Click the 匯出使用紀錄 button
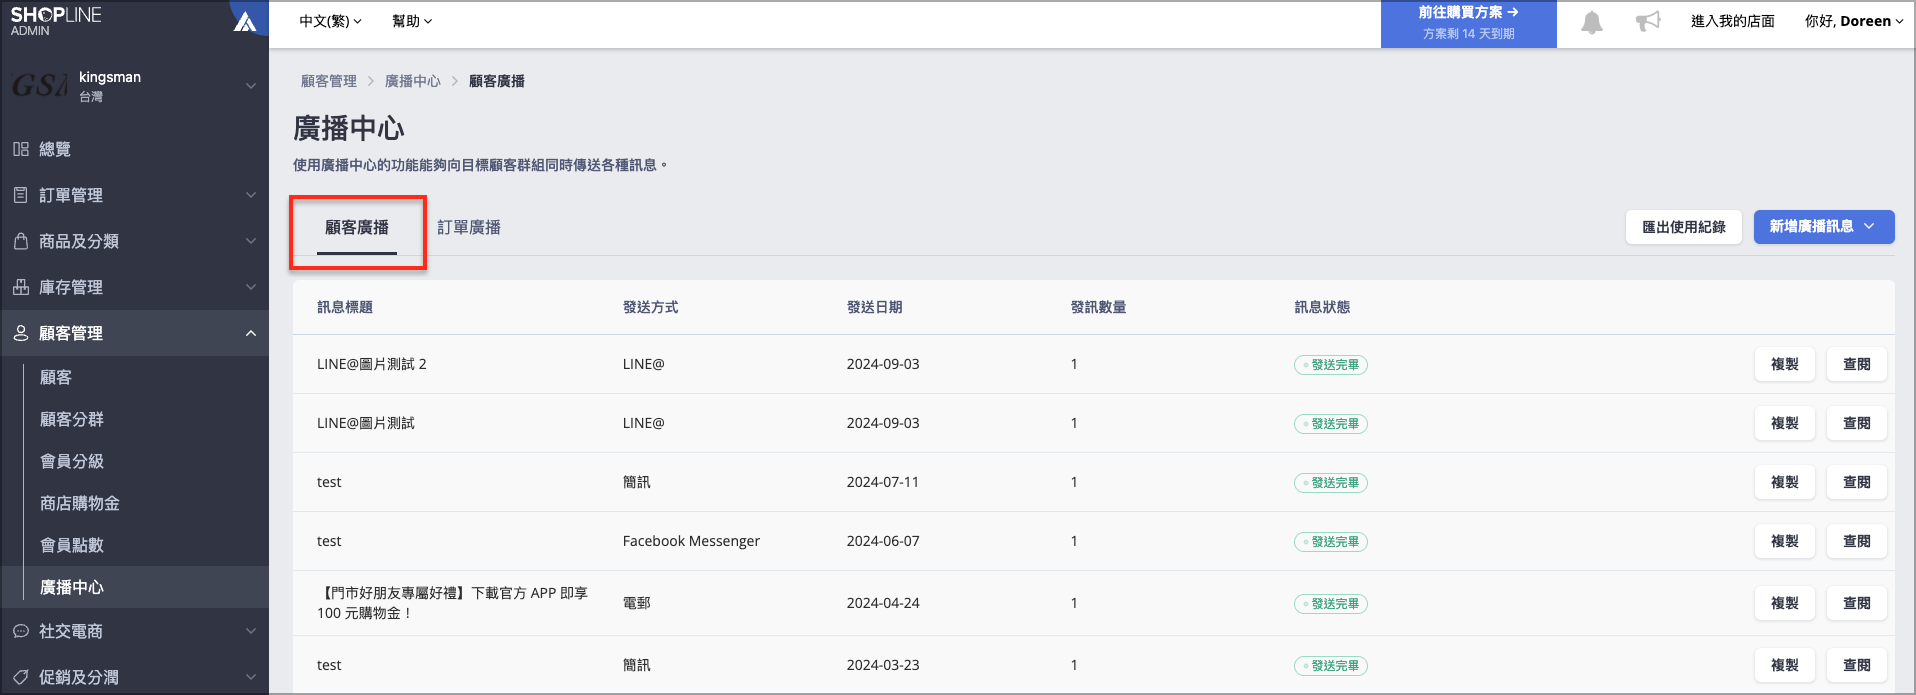Image resolution: width=1916 pixels, height=695 pixels. (1683, 227)
